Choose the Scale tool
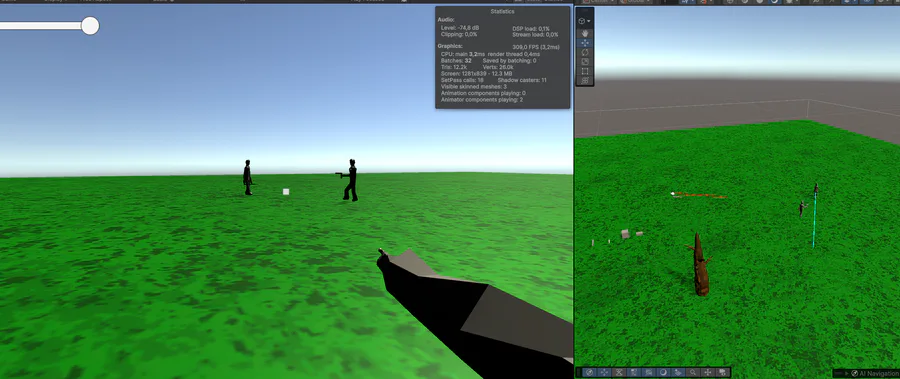 [x=585, y=61]
